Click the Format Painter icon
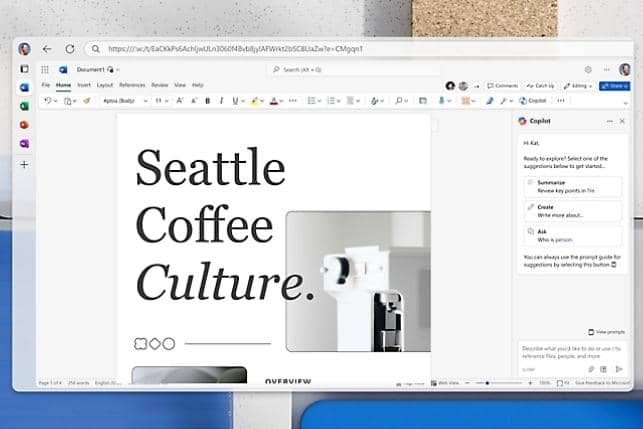The image size is (643, 429). [x=87, y=100]
